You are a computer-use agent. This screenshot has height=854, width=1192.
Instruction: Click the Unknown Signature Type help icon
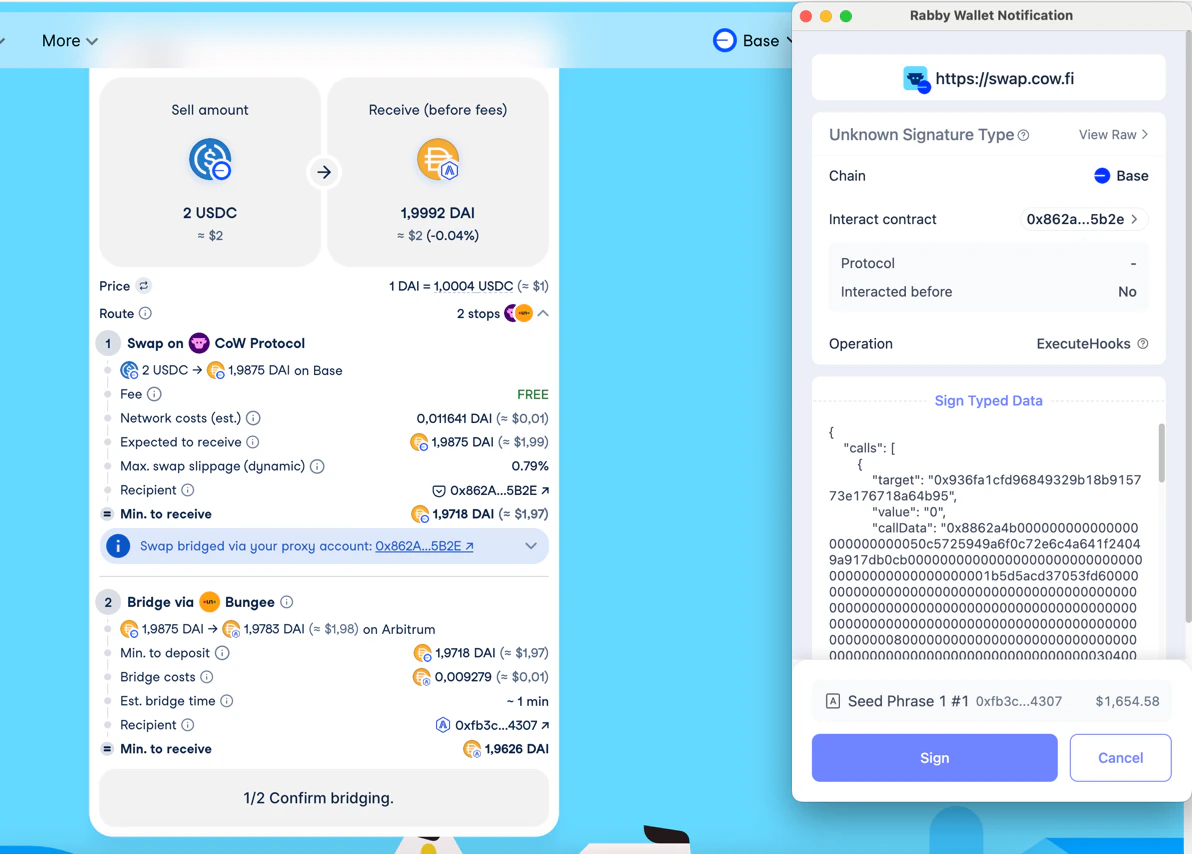pos(1023,135)
